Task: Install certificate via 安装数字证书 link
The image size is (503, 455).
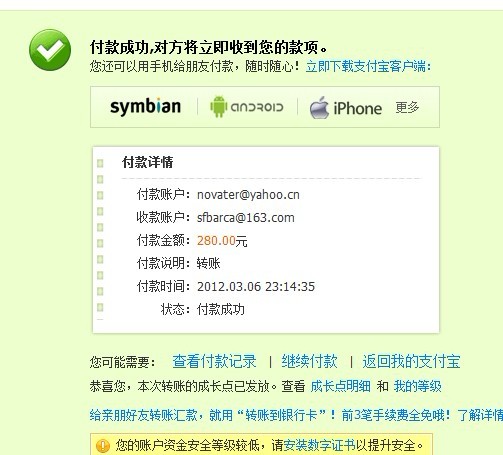Action: (x=319, y=445)
